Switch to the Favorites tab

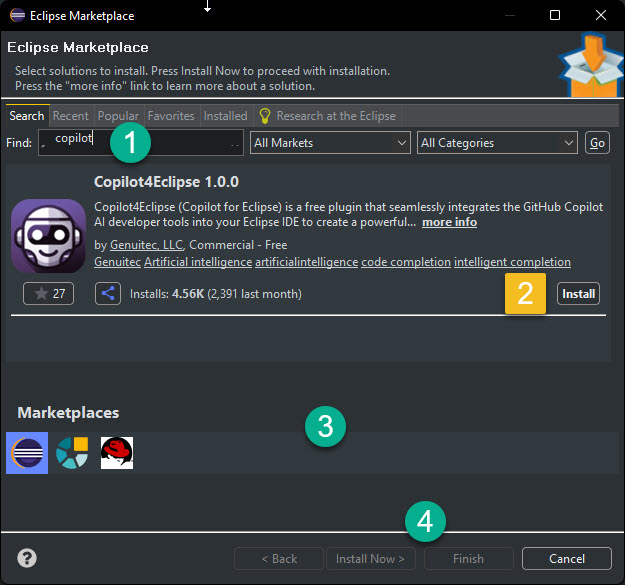click(x=171, y=116)
